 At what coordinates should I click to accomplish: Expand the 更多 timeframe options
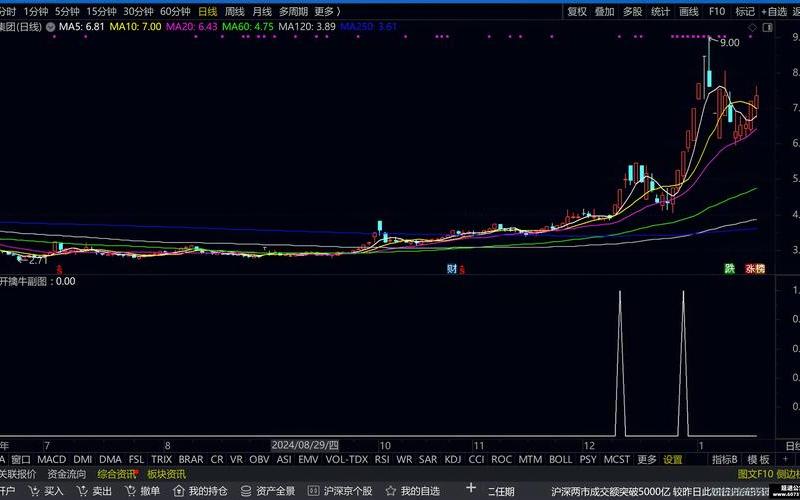click(x=326, y=12)
